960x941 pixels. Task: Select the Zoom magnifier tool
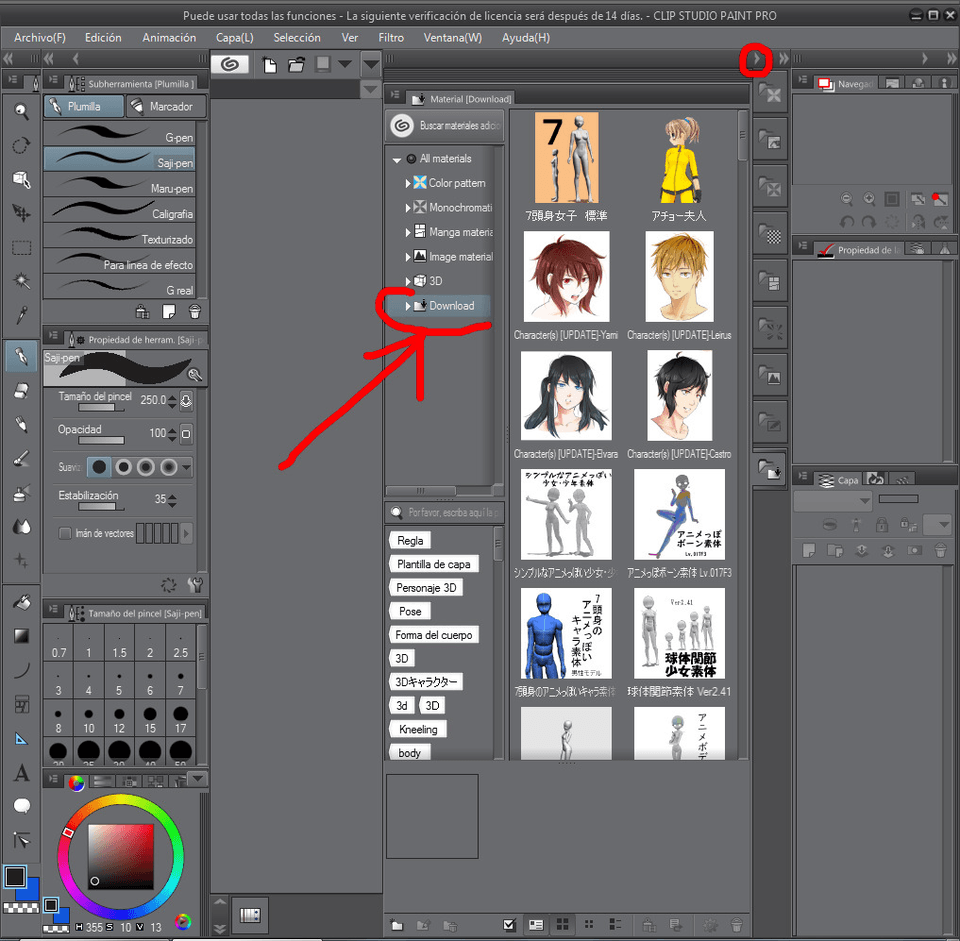[21, 111]
